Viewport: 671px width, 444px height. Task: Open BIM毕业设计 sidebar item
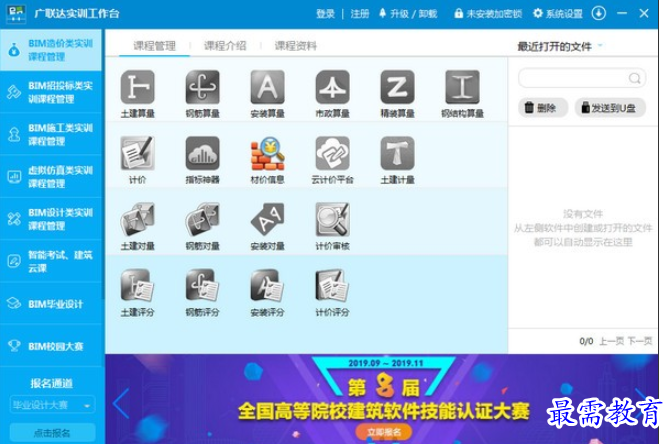(x=51, y=304)
